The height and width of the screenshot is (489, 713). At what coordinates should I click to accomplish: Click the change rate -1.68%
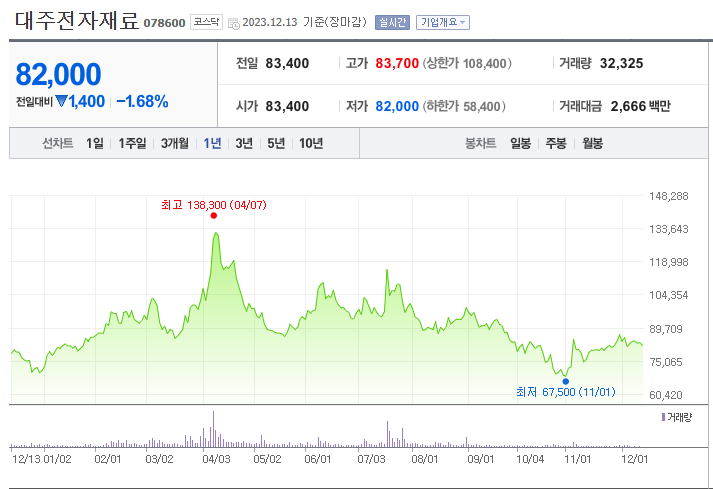point(142,101)
